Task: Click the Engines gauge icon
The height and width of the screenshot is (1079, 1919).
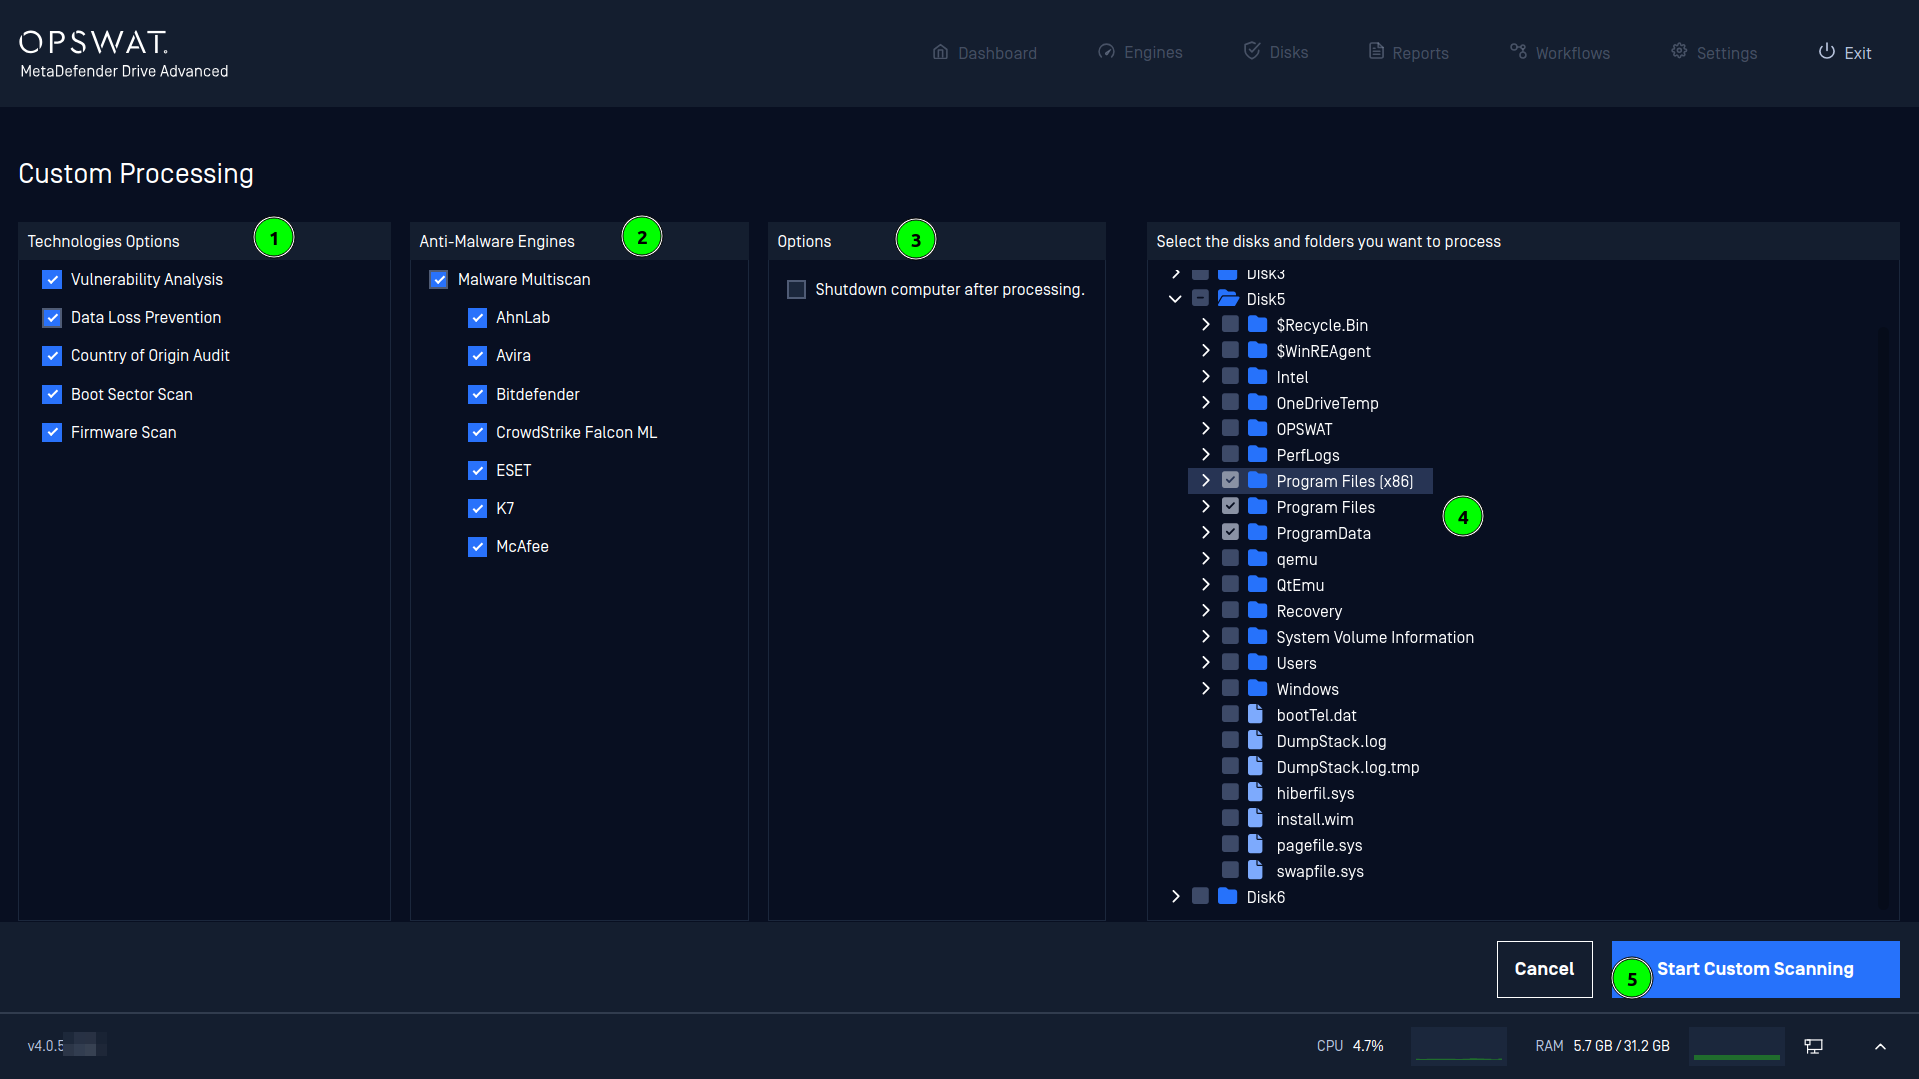Action: (x=1106, y=51)
